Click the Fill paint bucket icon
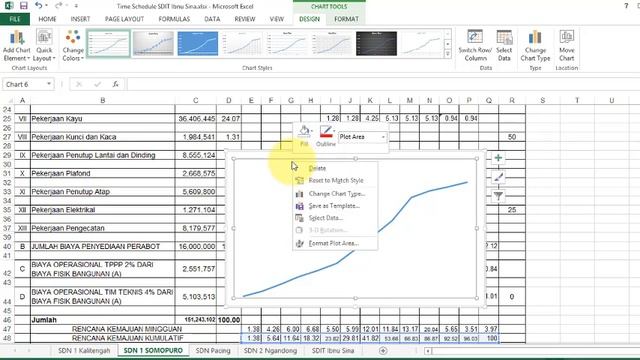The image size is (640, 360). coord(304,131)
